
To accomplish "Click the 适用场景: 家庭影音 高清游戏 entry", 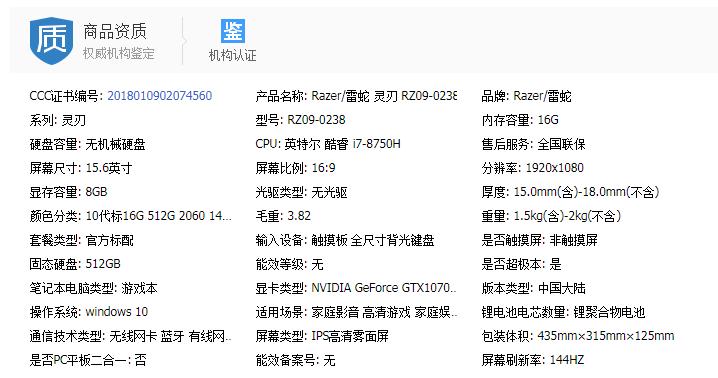I will (x=357, y=312).
